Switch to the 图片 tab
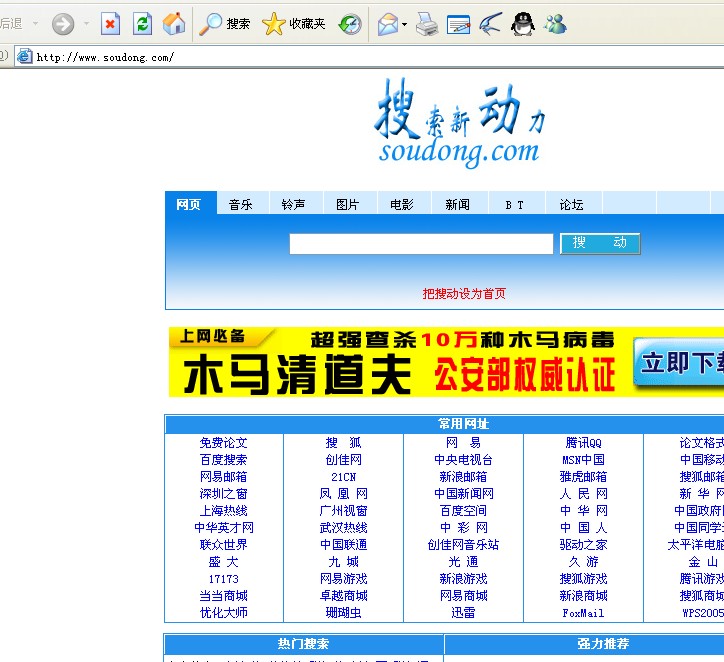724x662 pixels. click(x=348, y=204)
